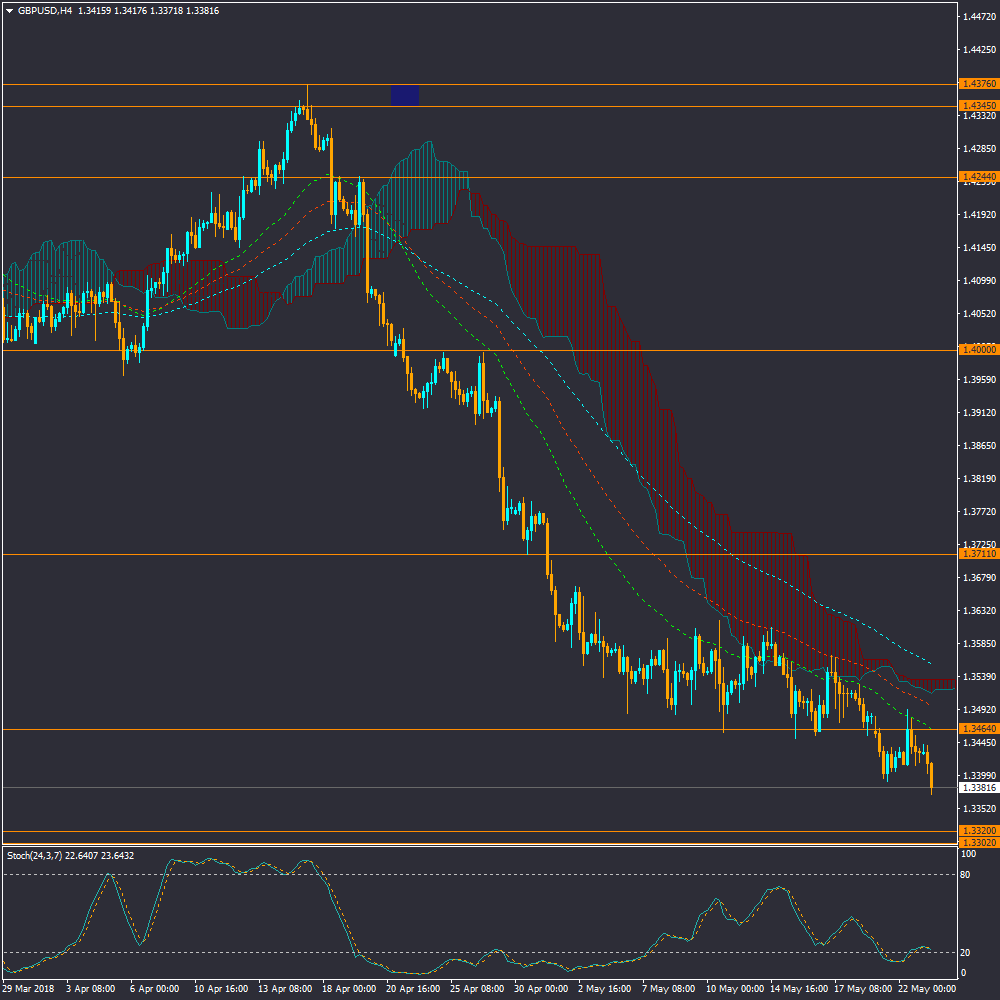Viewport: 1000px width, 1000px height.
Task: Click the 1.44720 value on price axis
Action: (977, 17)
